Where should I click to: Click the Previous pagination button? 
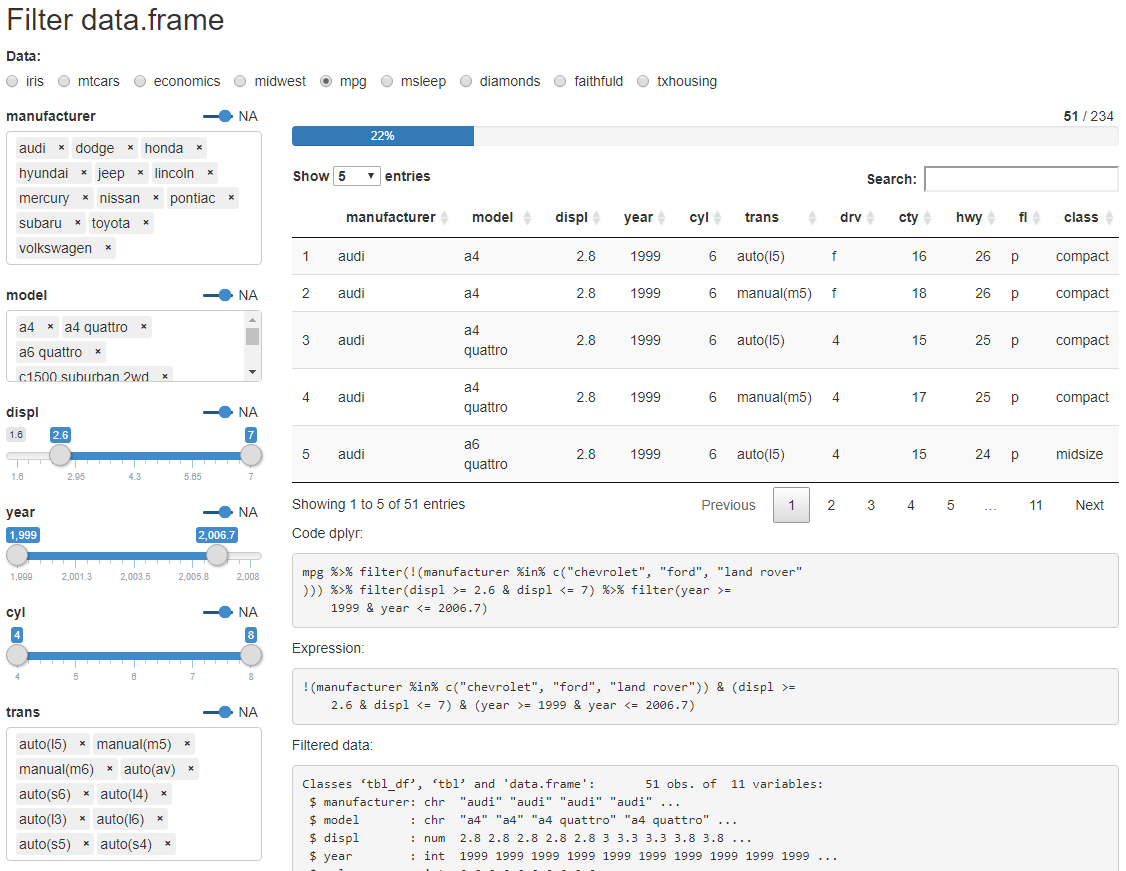pyautogui.click(x=728, y=505)
